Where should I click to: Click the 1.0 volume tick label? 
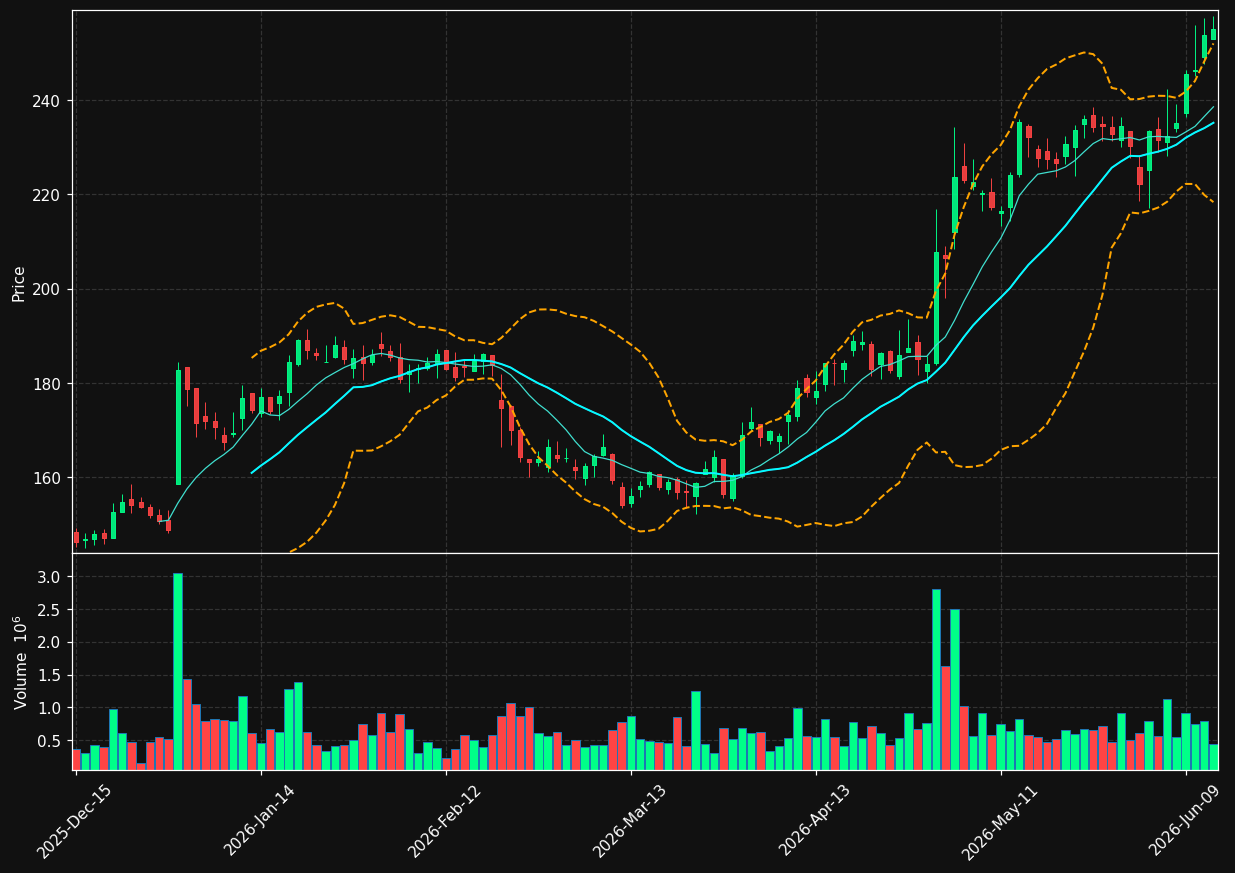pos(51,708)
